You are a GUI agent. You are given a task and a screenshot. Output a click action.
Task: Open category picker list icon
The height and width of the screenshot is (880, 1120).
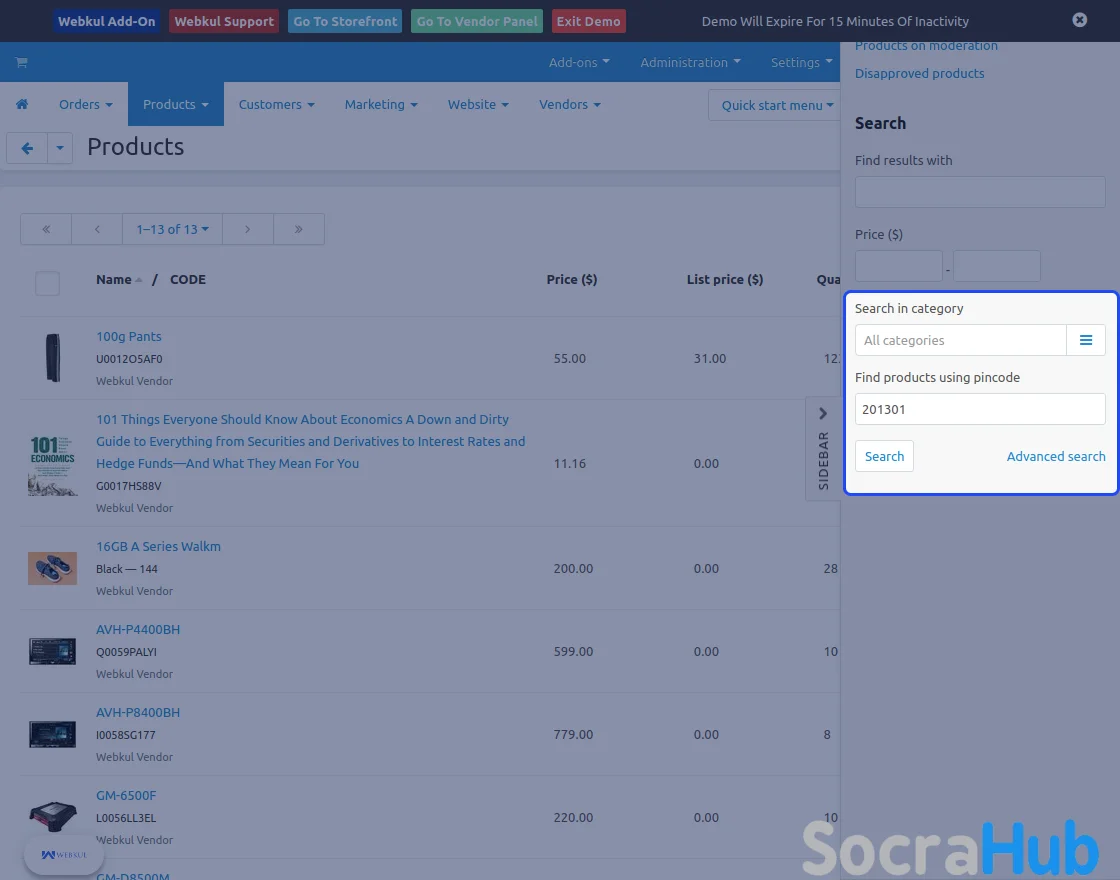pyautogui.click(x=1086, y=340)
